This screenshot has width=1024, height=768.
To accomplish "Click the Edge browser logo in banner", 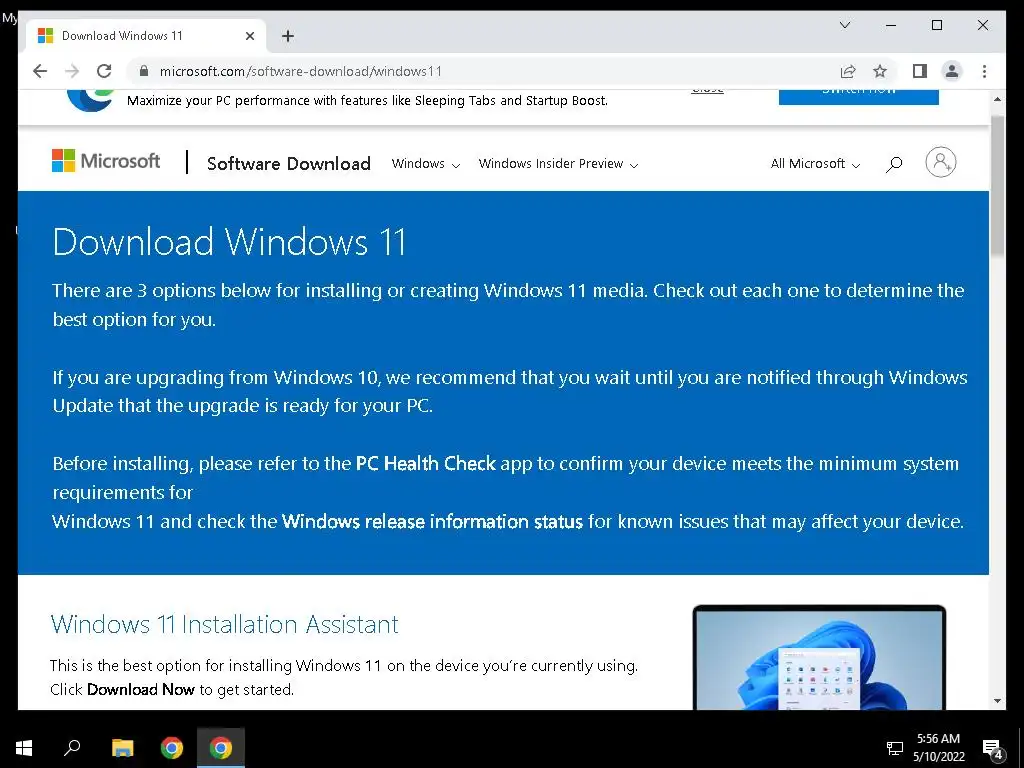I will pos(90,100).
